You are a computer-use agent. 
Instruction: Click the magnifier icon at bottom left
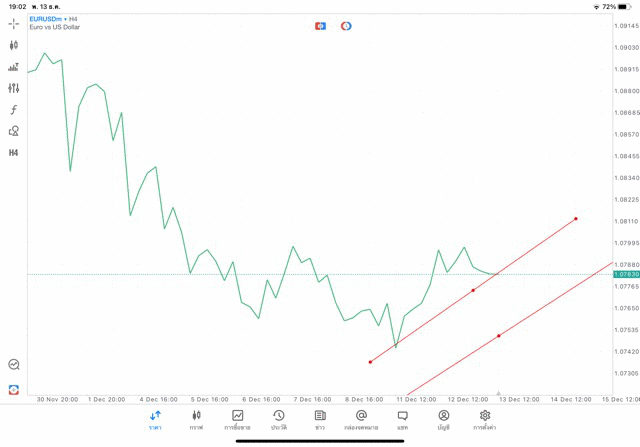14,365
